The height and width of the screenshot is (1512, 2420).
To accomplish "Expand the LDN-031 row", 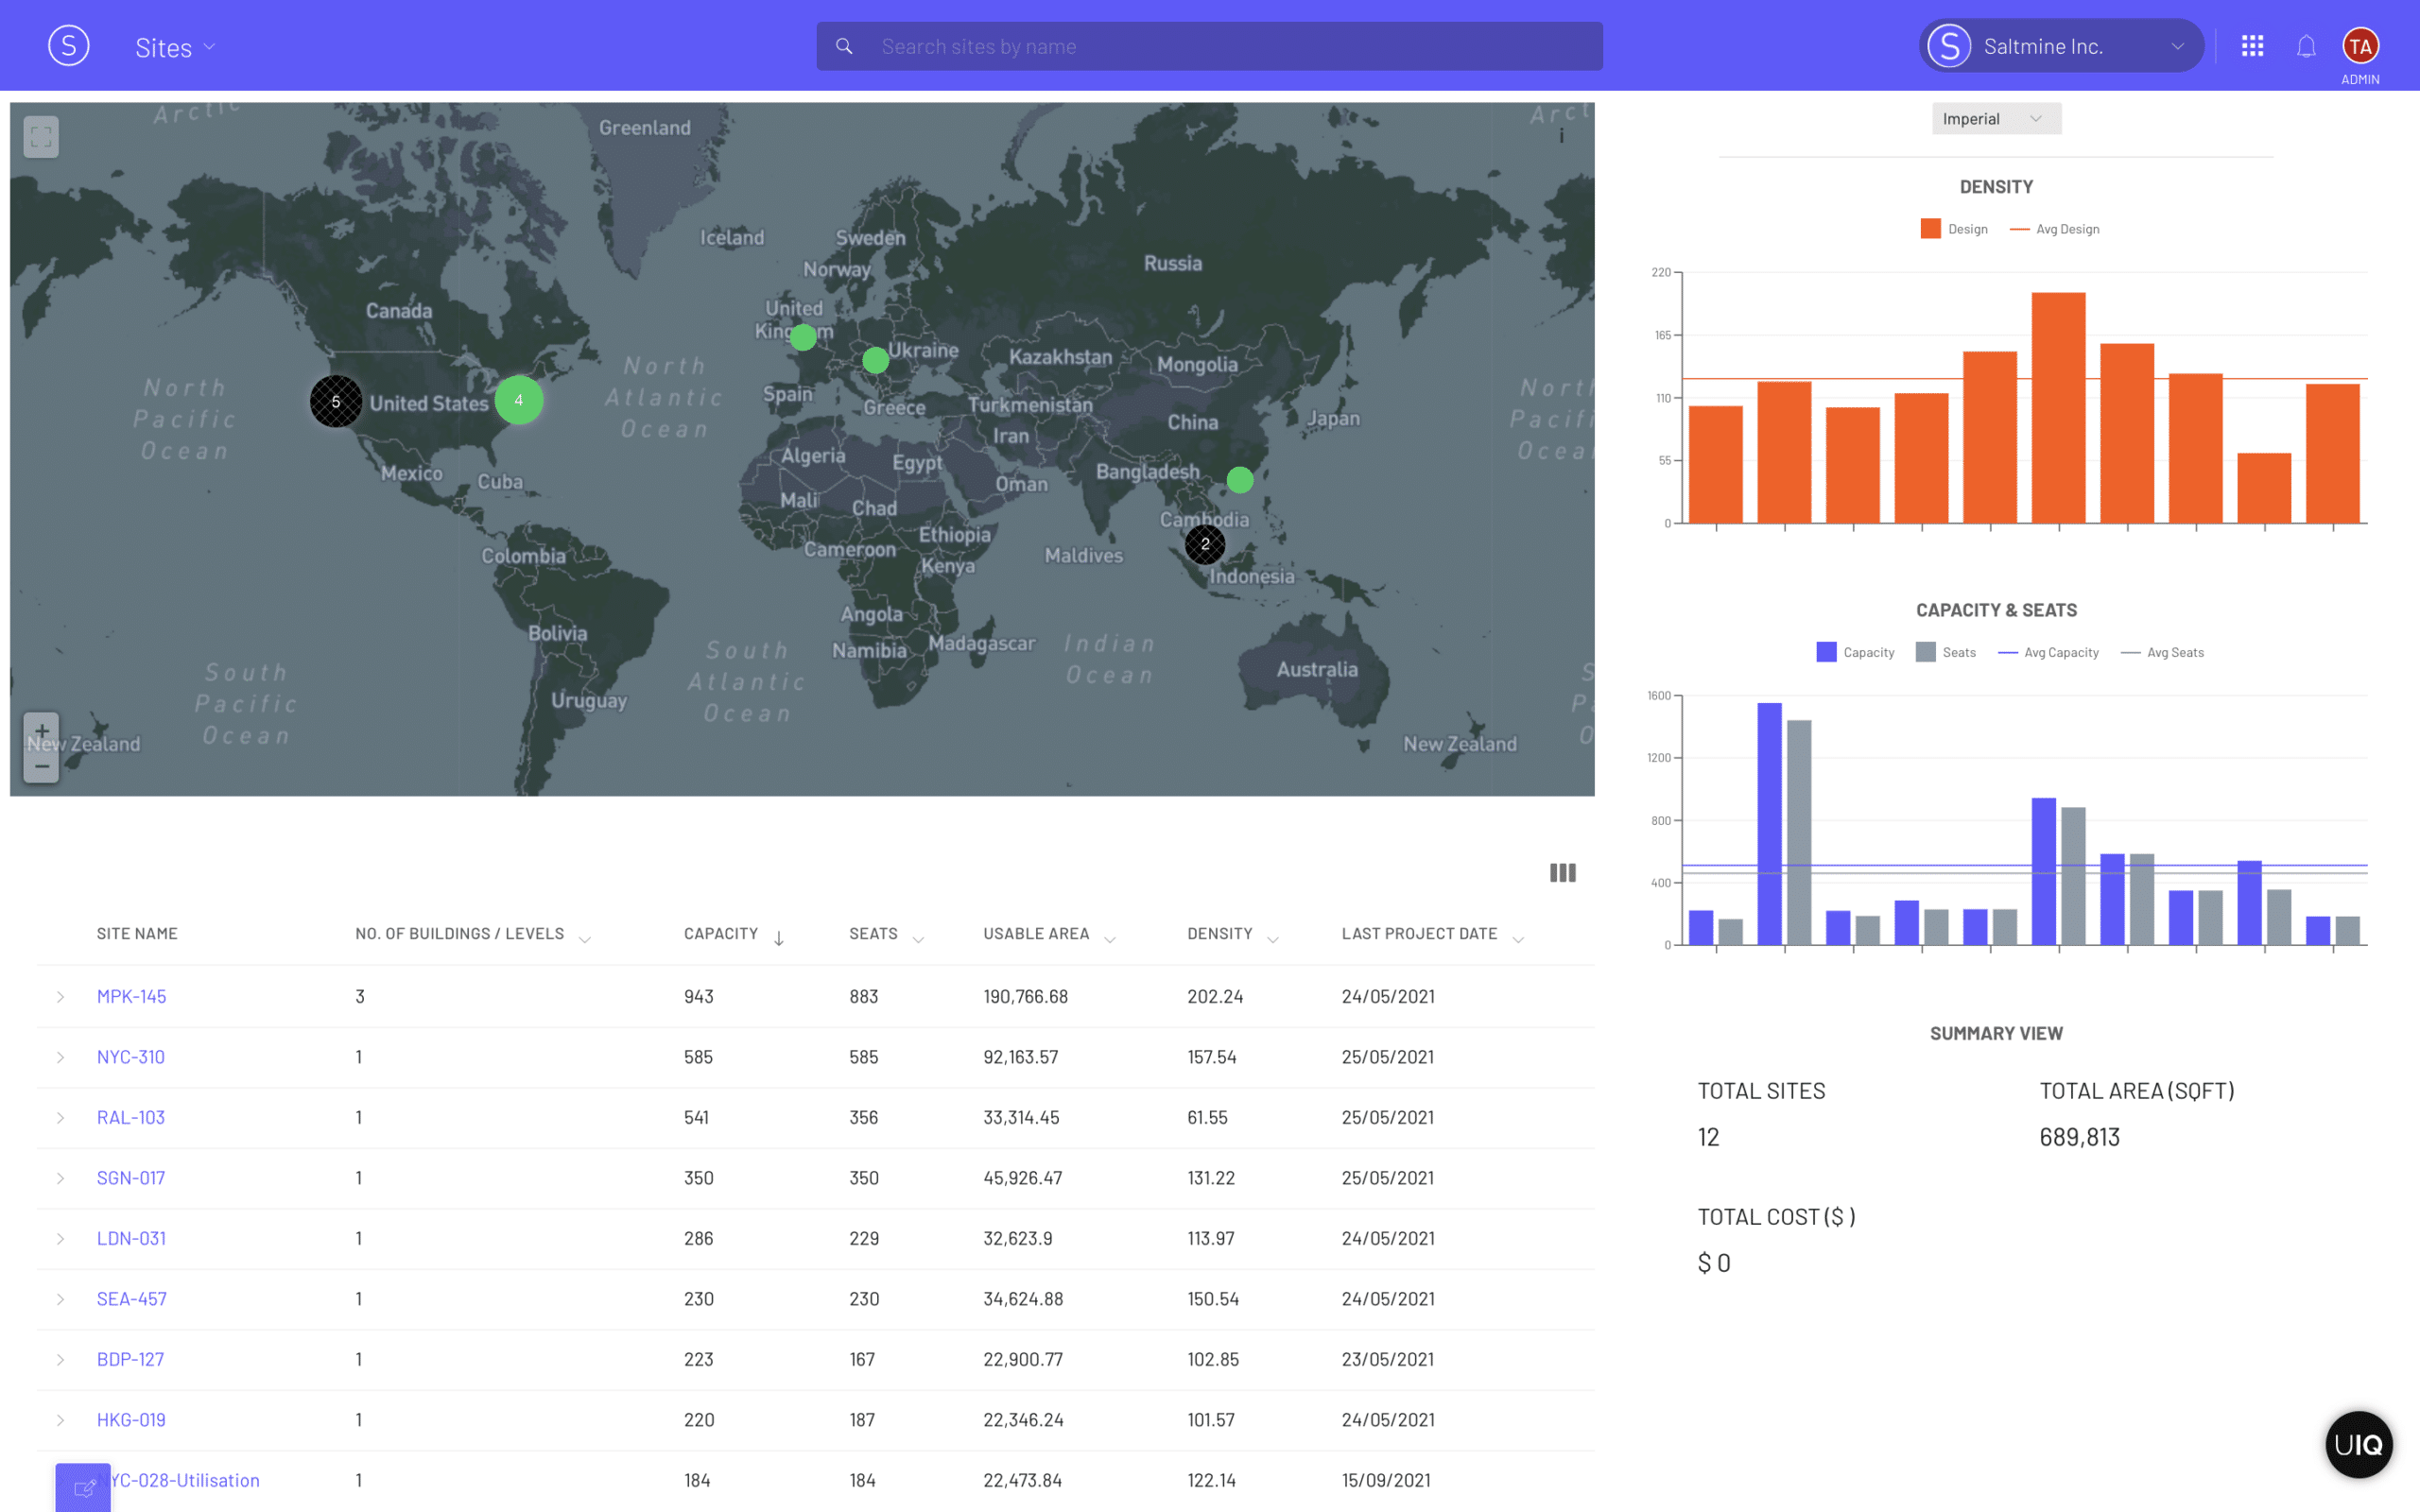I will (60, 1239).
